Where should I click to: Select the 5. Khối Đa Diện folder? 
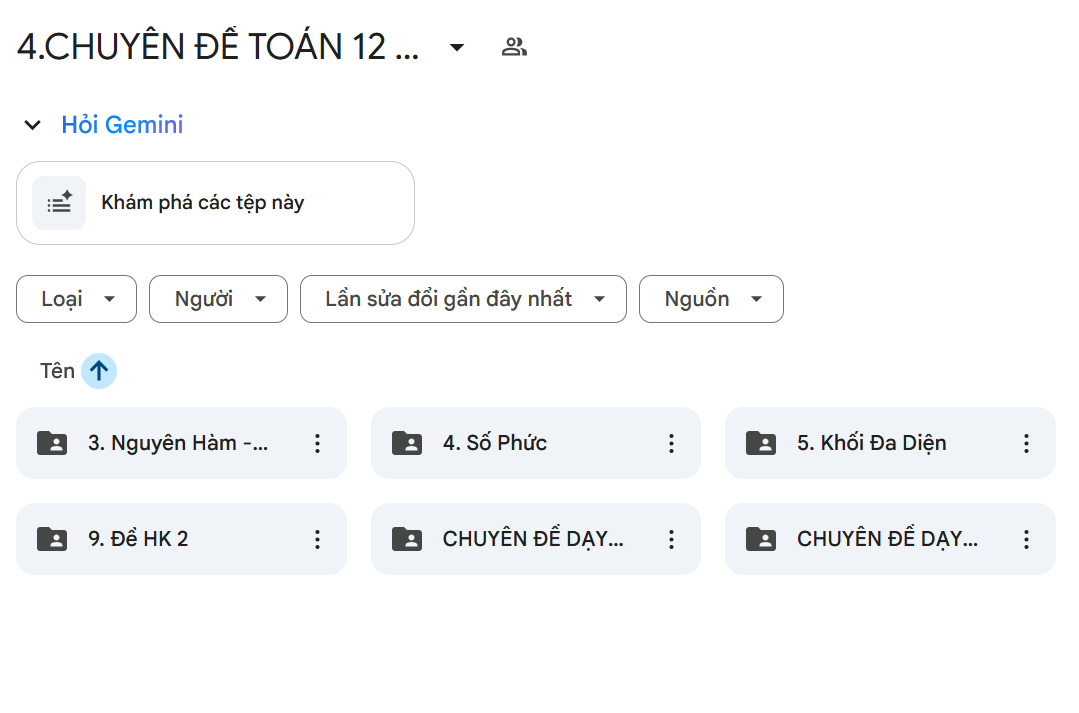871,443
